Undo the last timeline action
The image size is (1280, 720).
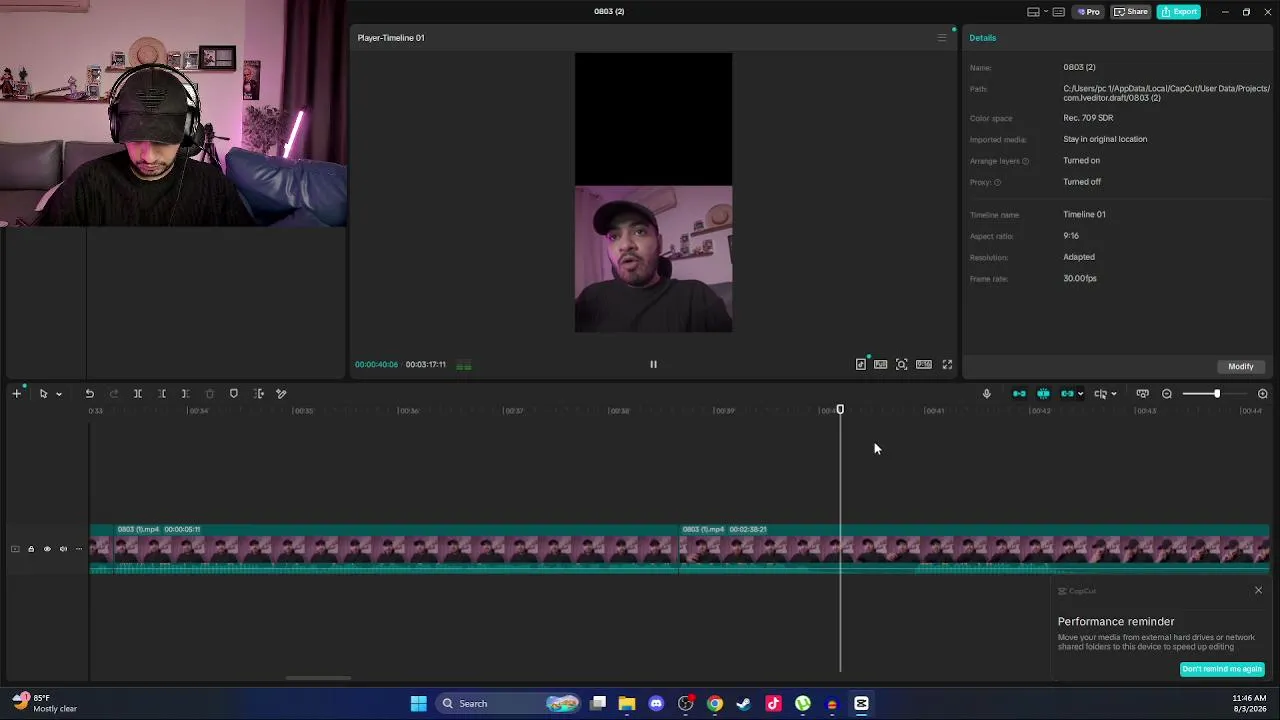[x=89, y=394]
